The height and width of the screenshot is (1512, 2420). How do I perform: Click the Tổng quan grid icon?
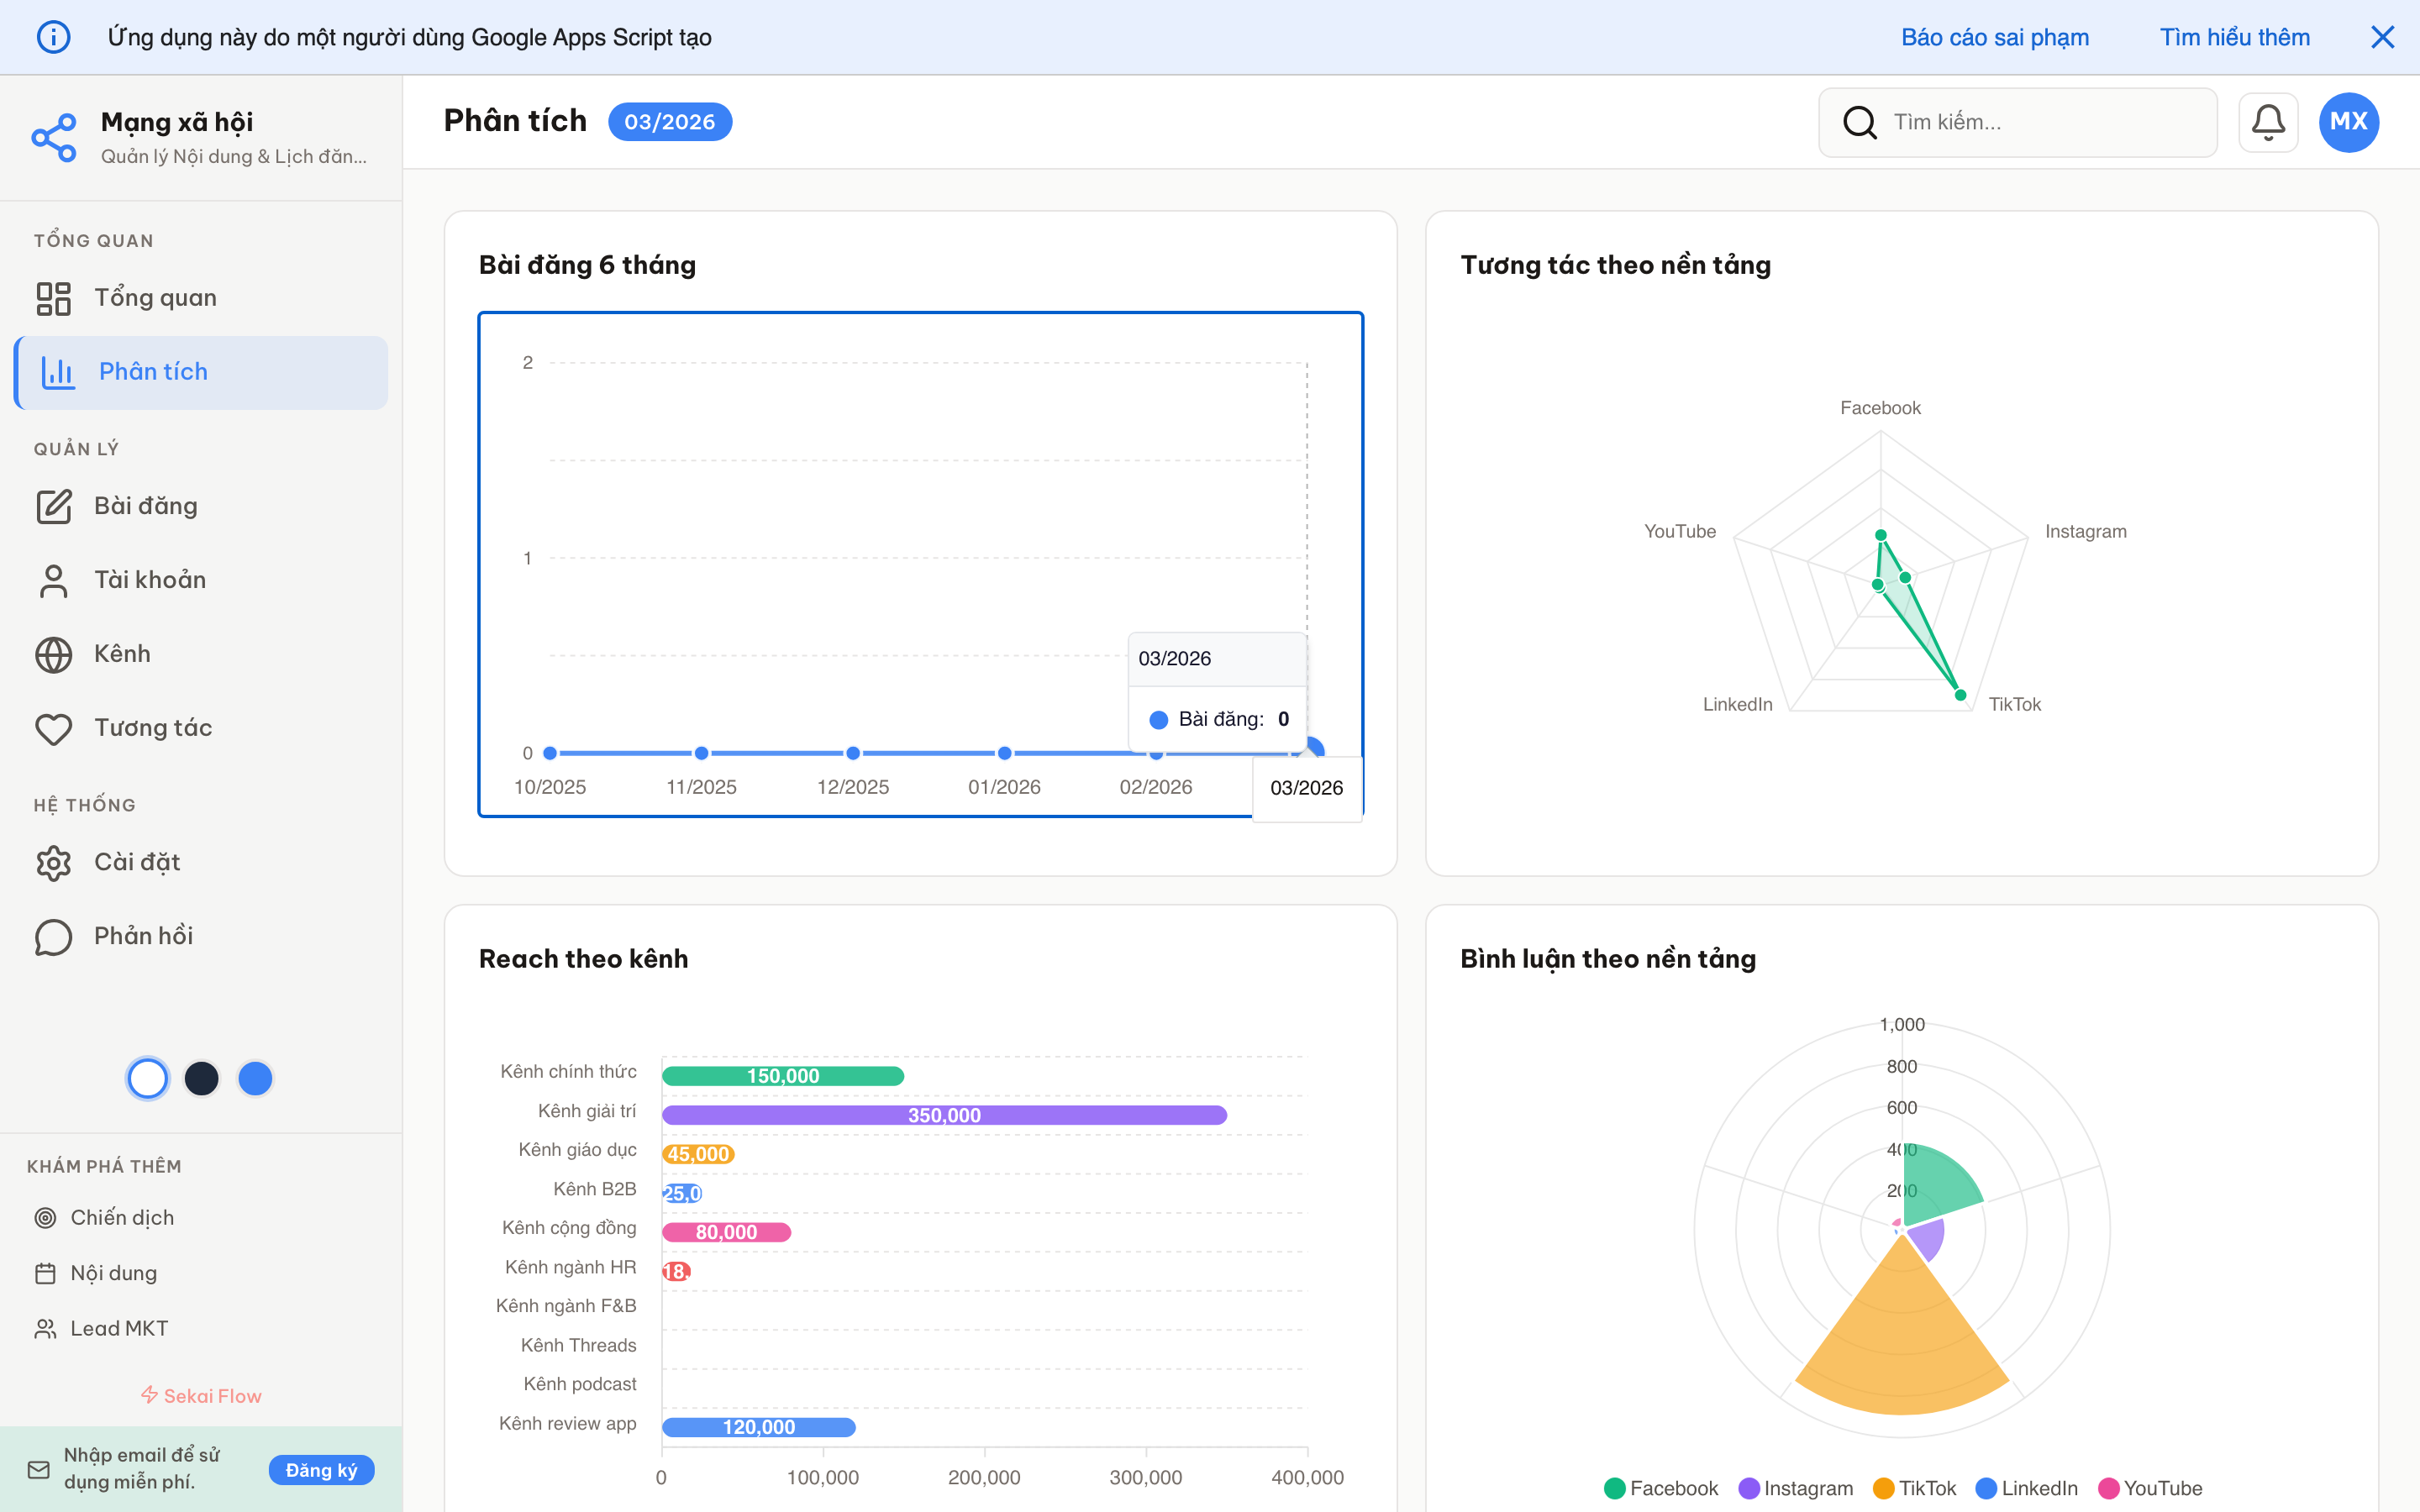click(54, 298)
